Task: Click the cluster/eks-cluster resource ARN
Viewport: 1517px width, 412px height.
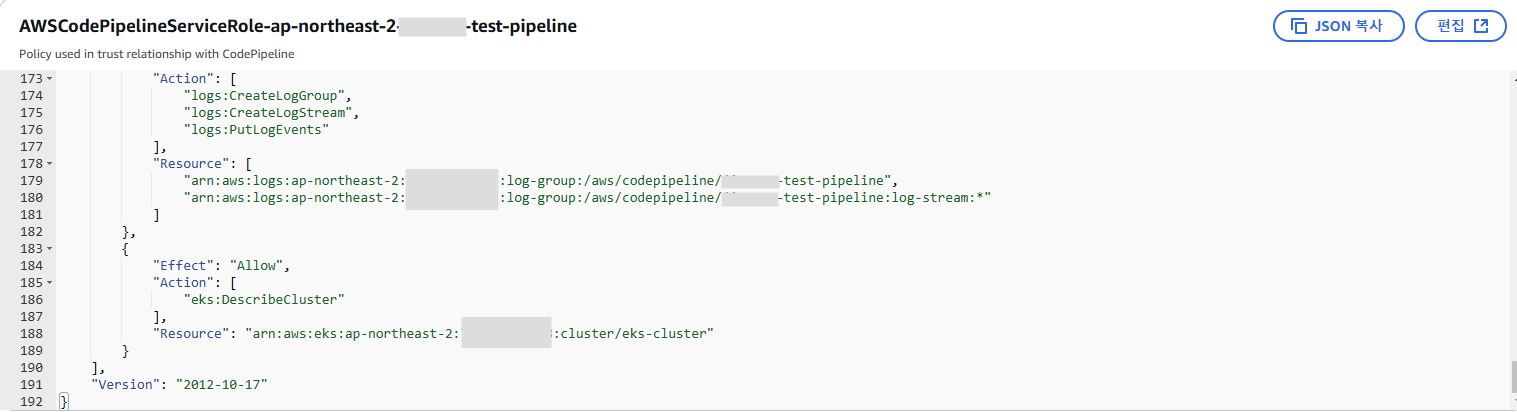Action: point(478,333)
